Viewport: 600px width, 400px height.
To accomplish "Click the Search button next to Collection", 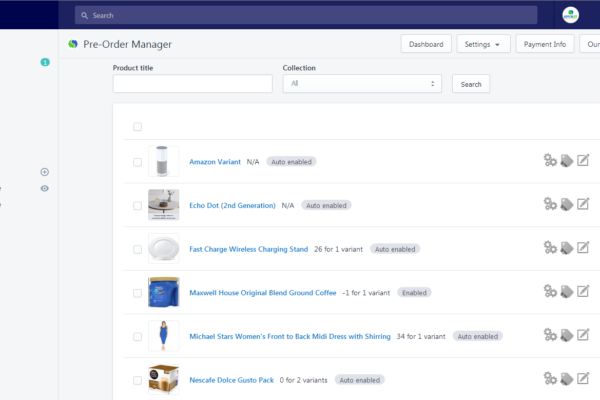I will pyautogui.click(x=471, y=84).
